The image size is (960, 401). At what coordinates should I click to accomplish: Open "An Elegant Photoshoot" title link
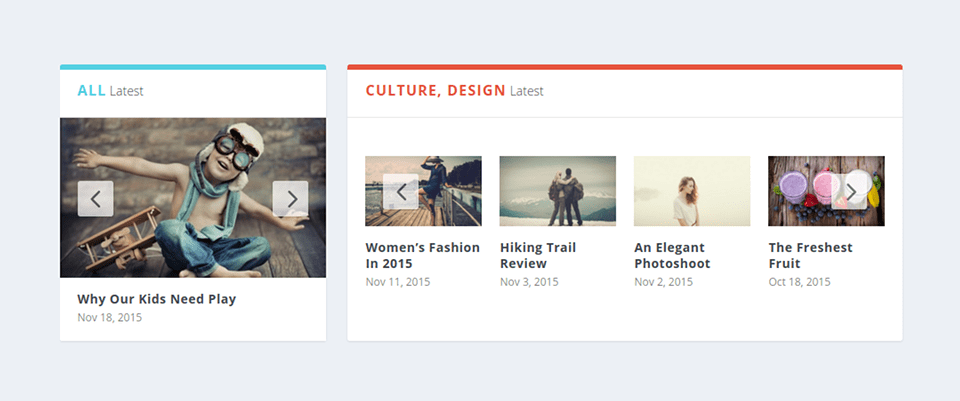pyautogui.click(x=672, y=255)
